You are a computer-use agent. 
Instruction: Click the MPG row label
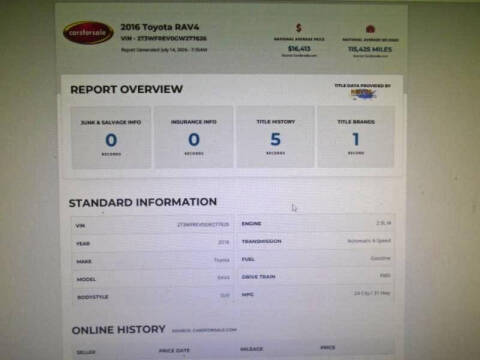pyautogui.click(x=248, y=294)
